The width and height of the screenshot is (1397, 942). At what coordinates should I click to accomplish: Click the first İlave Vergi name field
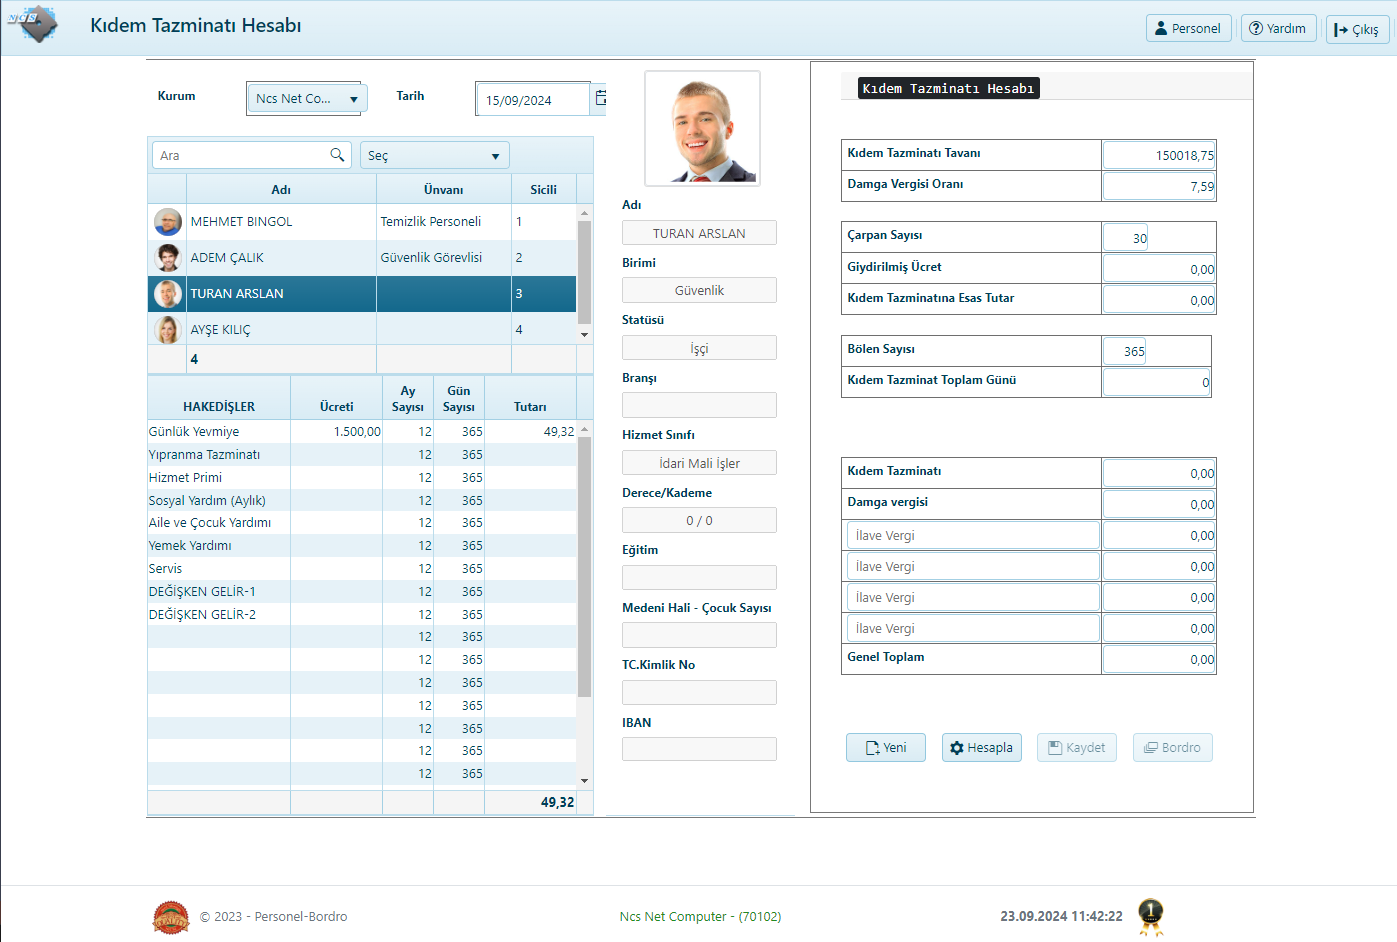[x=973, y=535]
